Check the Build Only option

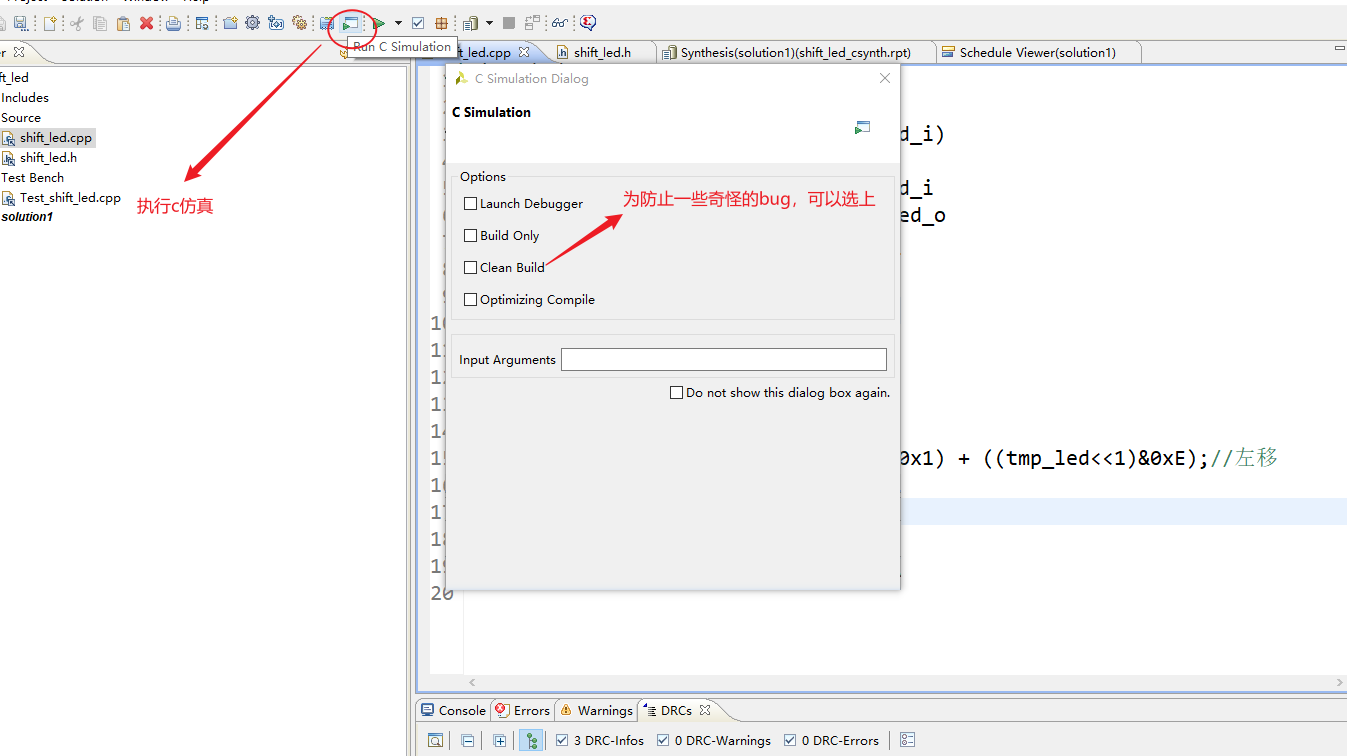coord(471,236)
